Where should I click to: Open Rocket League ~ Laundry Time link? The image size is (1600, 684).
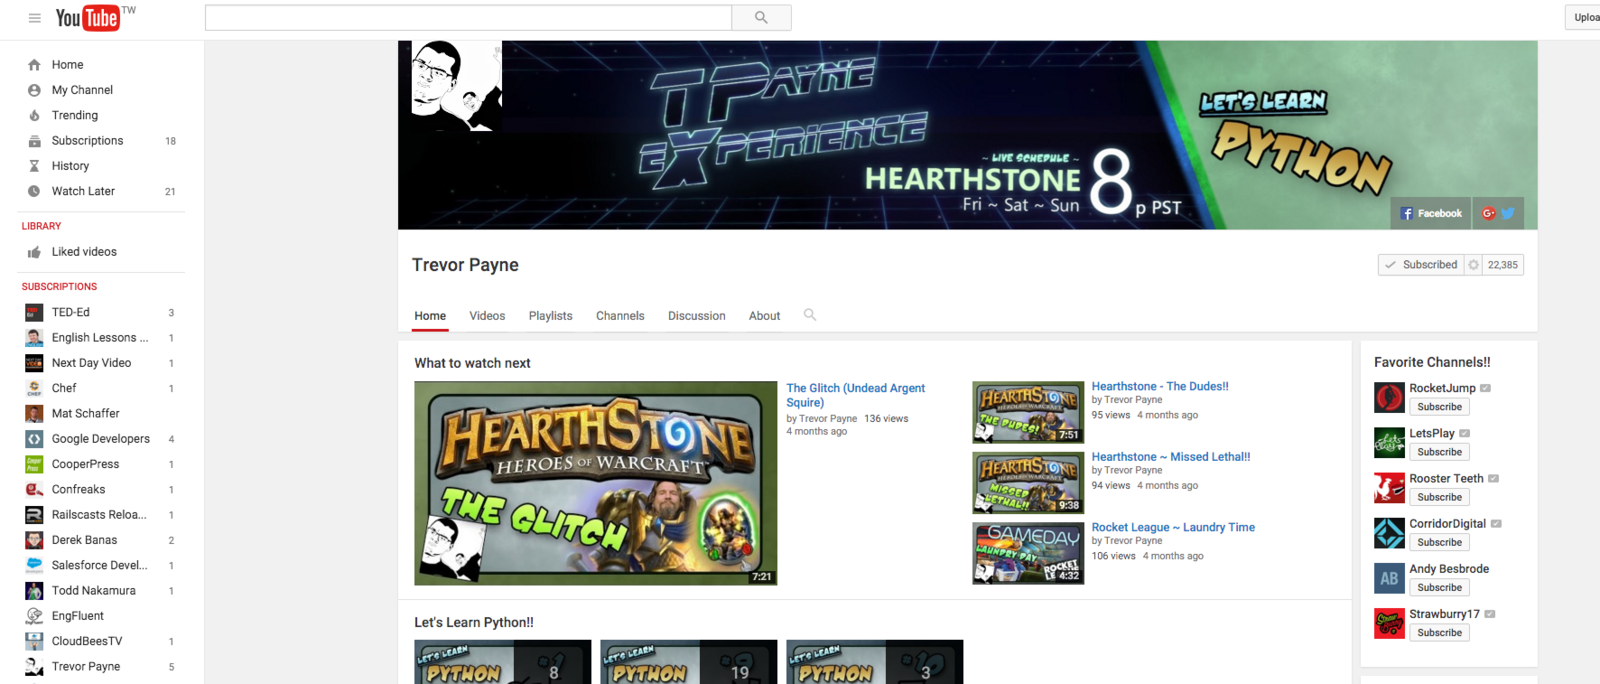[x=1173, y=527]
